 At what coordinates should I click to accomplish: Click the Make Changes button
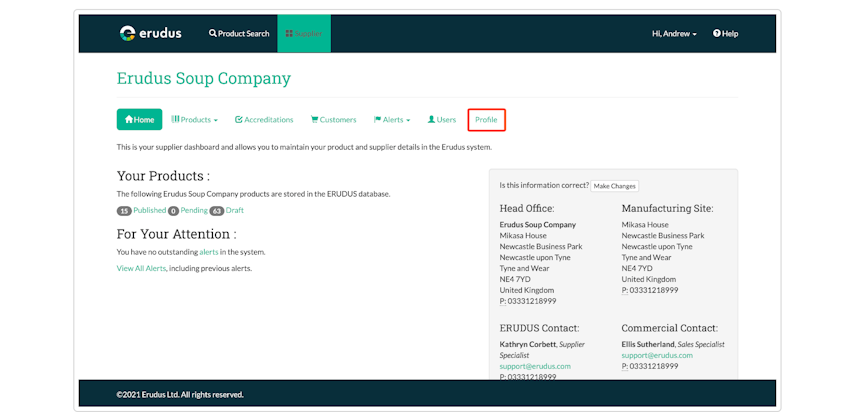614,186
